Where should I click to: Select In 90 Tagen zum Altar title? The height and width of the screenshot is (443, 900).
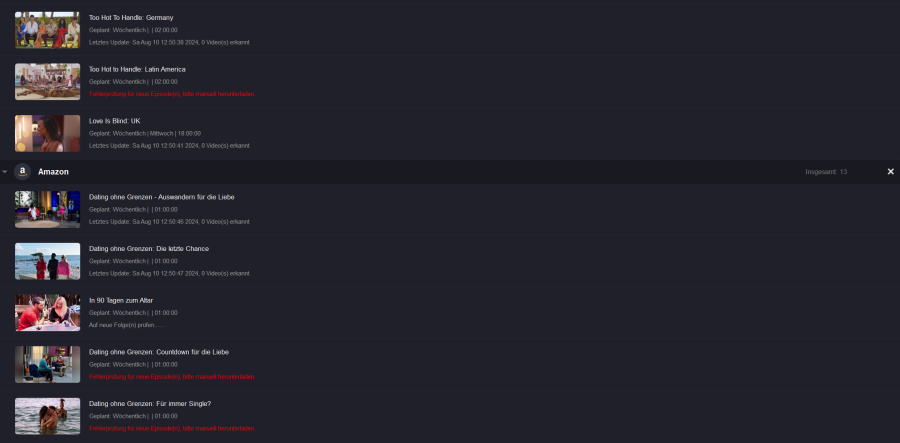(121, 300)
